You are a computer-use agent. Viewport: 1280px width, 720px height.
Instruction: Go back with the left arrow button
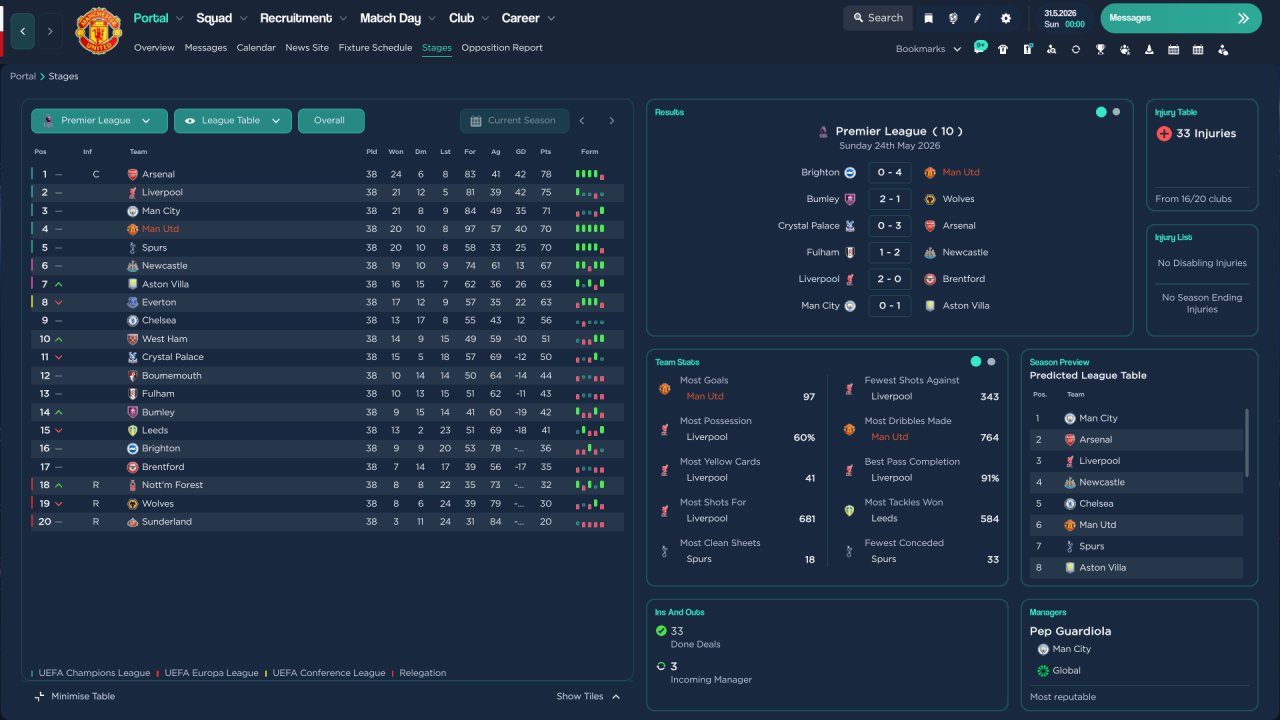pos(23,32)
